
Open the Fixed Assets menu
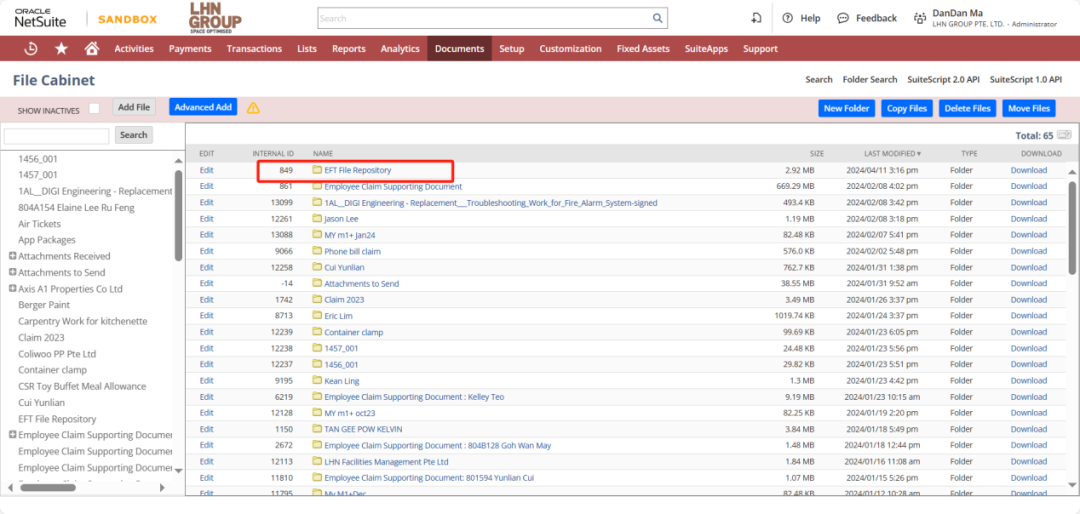[x=643, y=48]
